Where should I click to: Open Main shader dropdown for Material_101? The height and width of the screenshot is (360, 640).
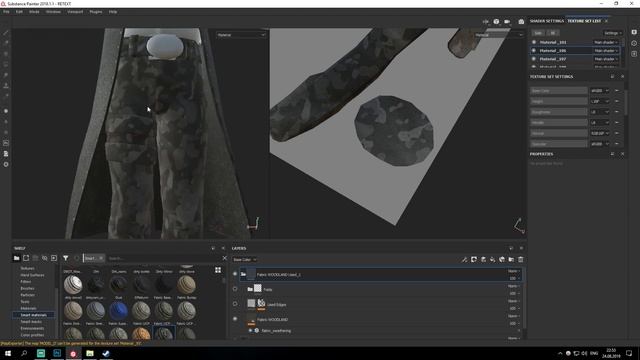(606, 42)
